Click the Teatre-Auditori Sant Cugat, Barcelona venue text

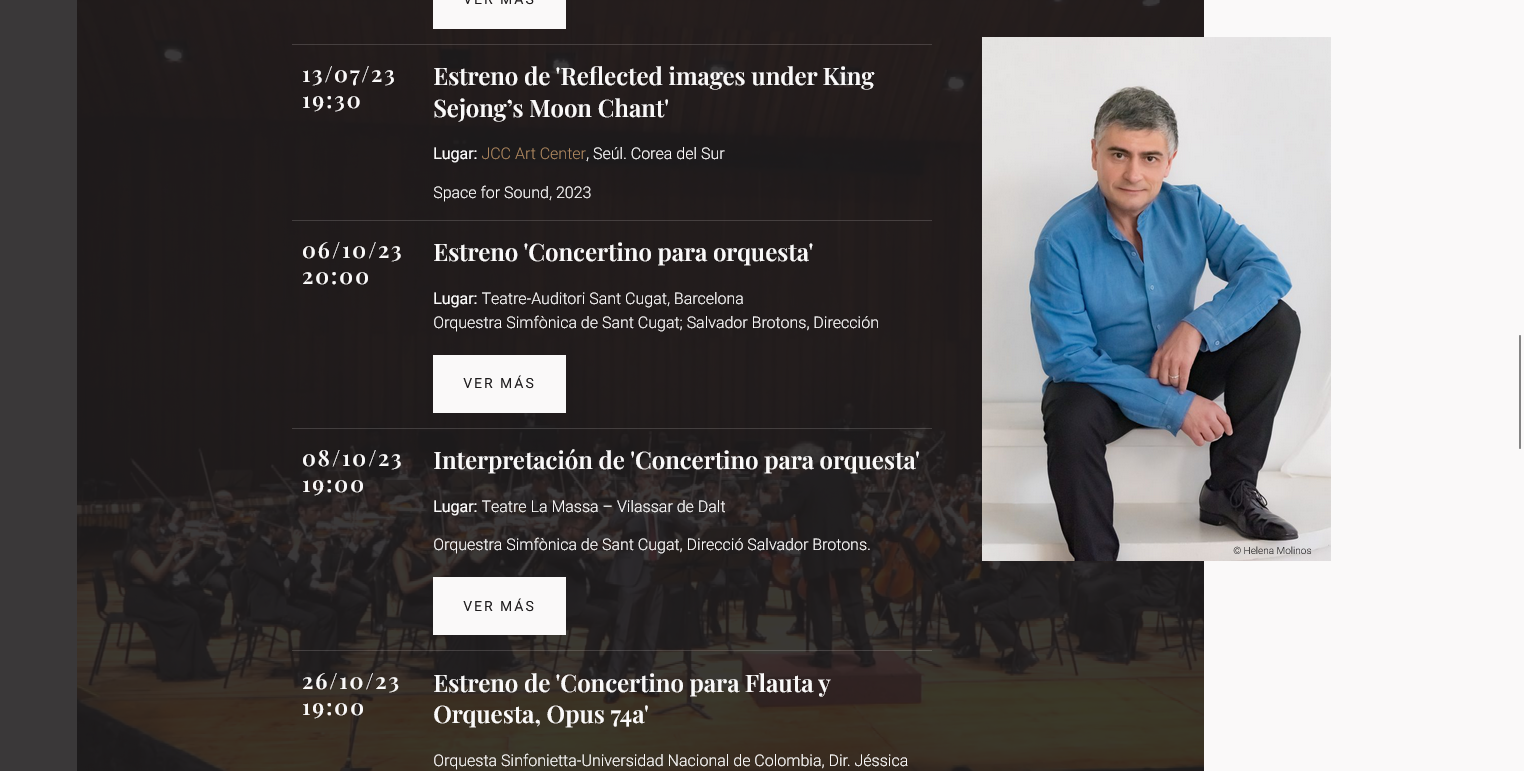[612, 299]
